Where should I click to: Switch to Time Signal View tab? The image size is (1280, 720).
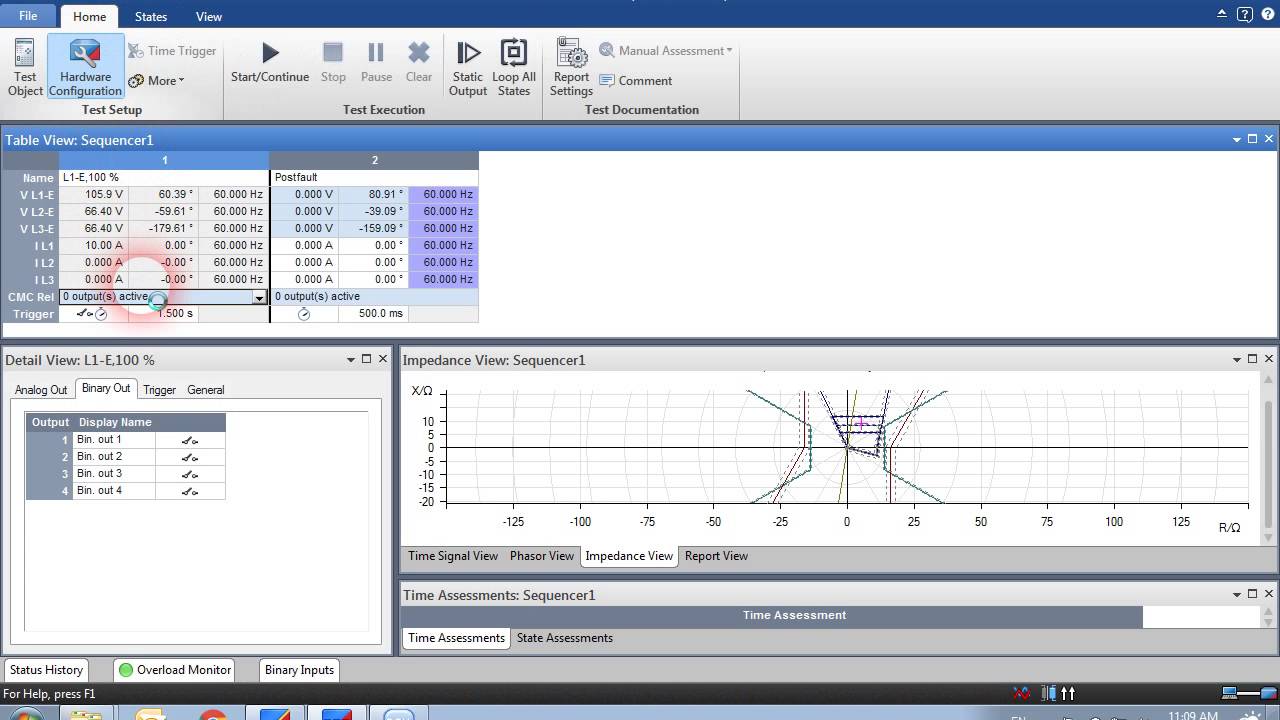click(x=453, y=556)
